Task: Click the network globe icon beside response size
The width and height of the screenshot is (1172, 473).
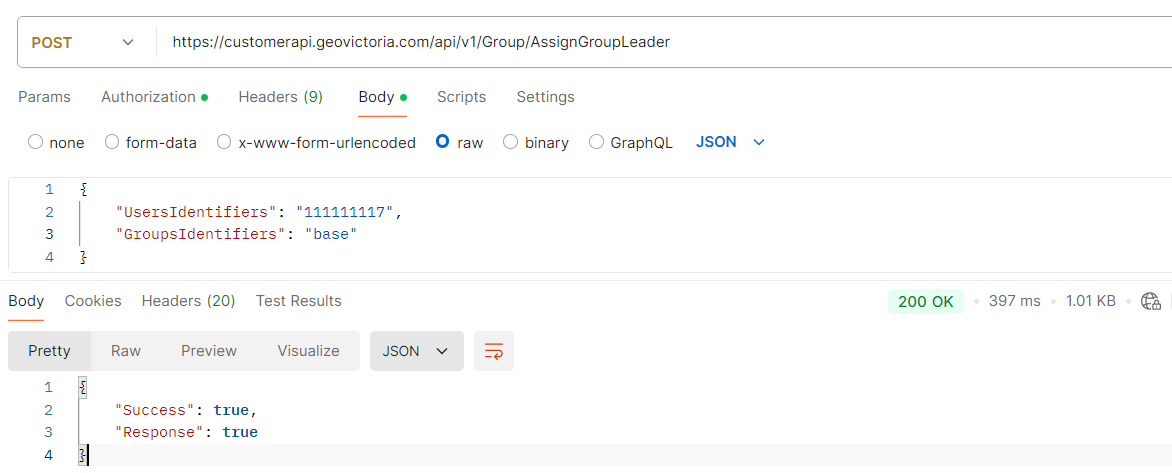Action: coord(1150,301)
